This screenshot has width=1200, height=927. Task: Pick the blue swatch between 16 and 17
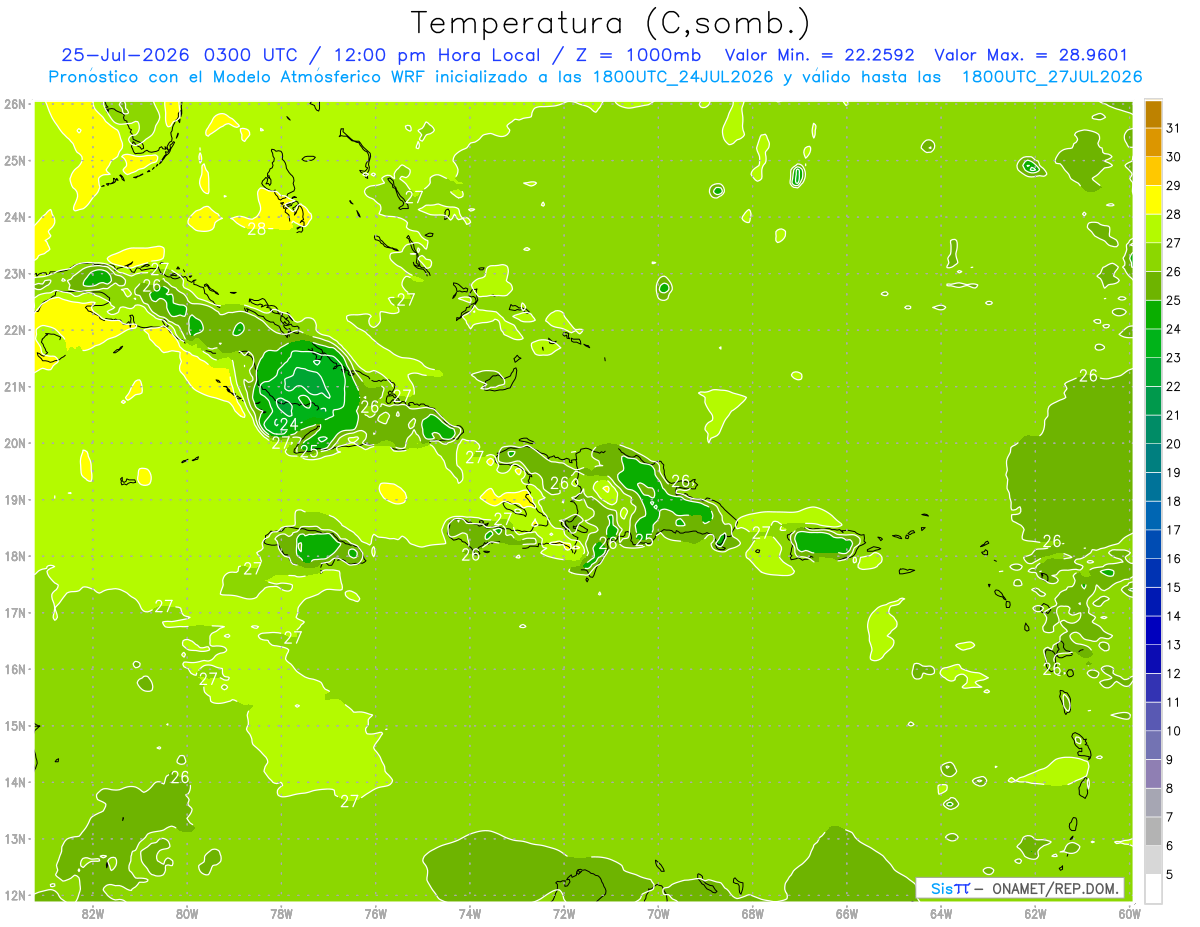[1153, 545]
